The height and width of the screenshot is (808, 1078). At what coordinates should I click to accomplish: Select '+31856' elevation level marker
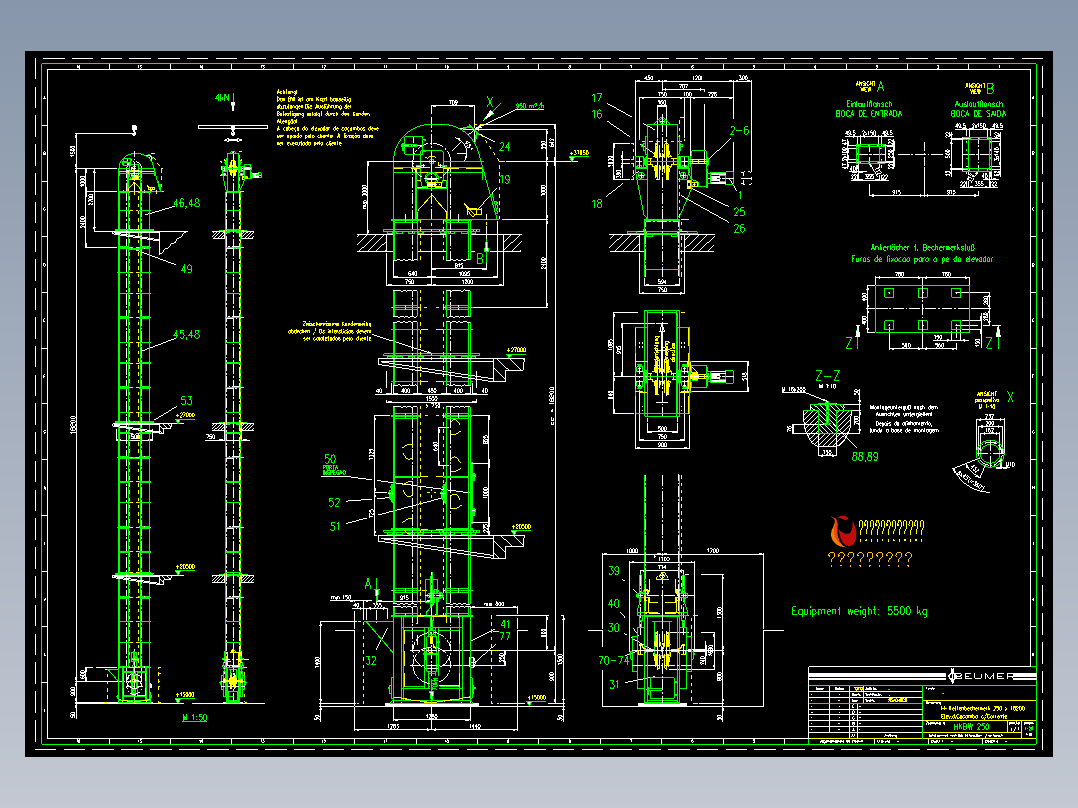pos(580,153)
